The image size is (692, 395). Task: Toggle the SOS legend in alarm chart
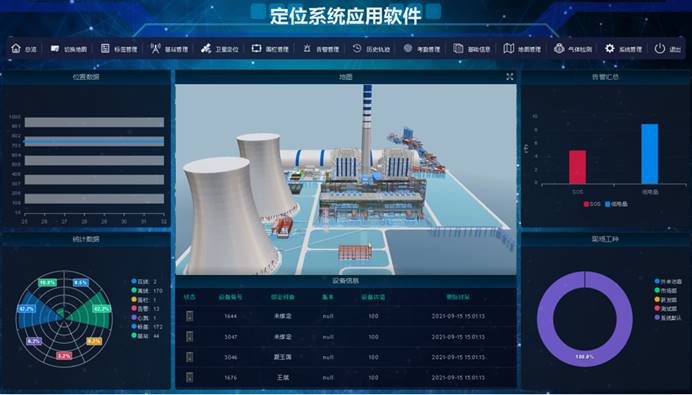592,204
